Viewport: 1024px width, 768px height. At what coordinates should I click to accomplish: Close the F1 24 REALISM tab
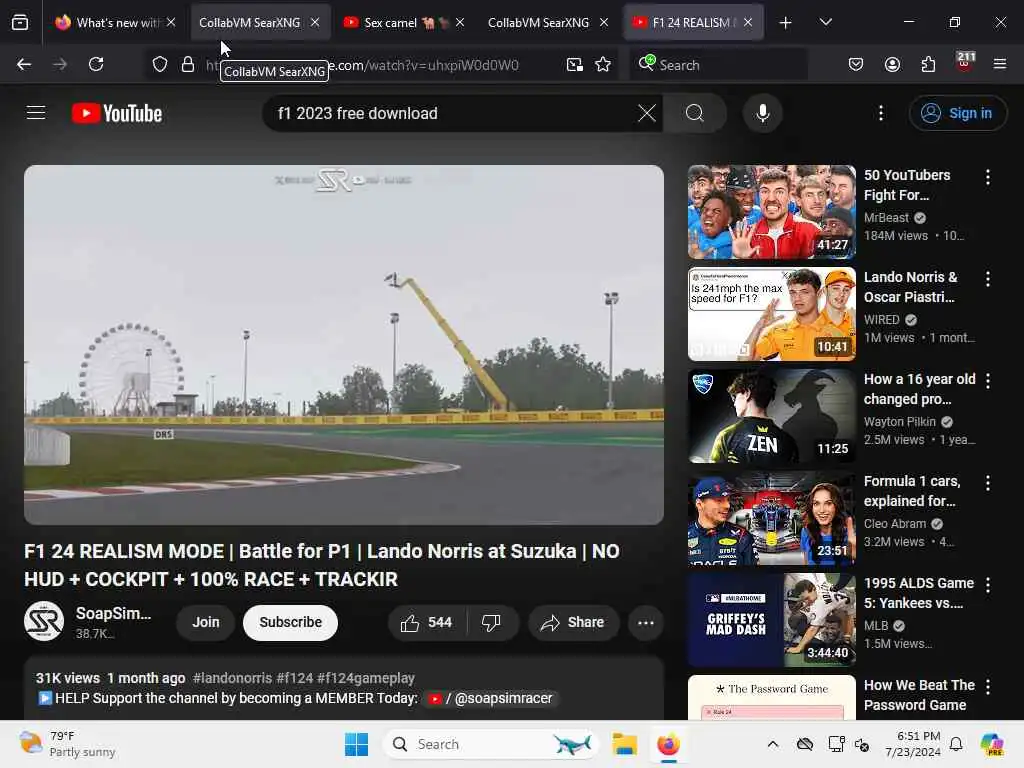[748, 22]
